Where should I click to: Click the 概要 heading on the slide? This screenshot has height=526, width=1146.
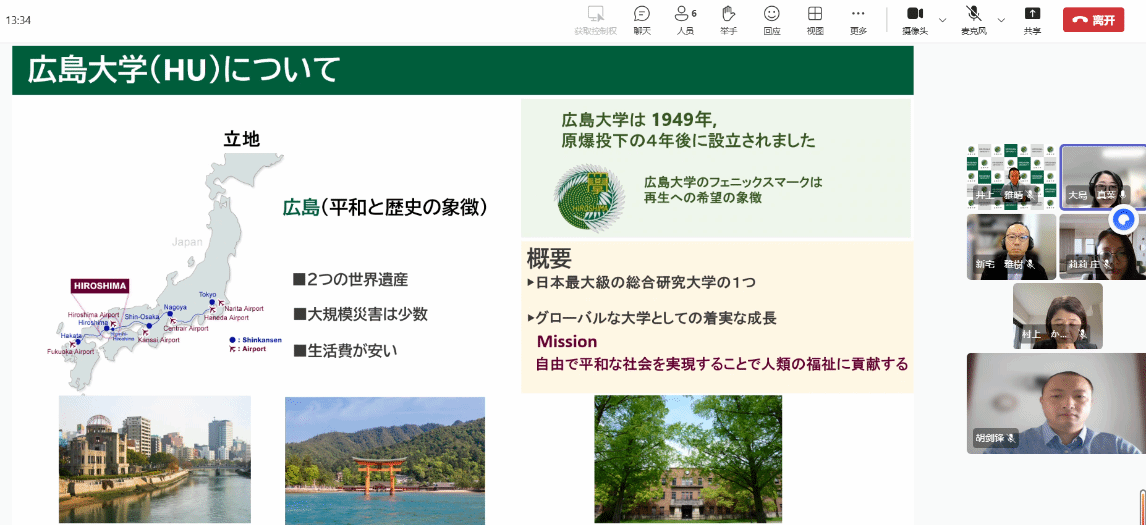(549, 258)
